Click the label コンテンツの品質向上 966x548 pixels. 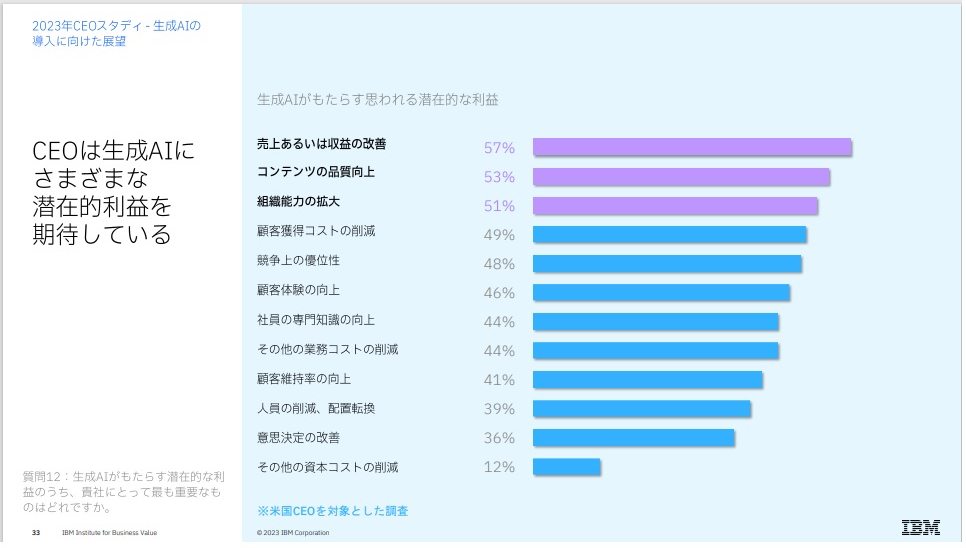coord(316,173)
